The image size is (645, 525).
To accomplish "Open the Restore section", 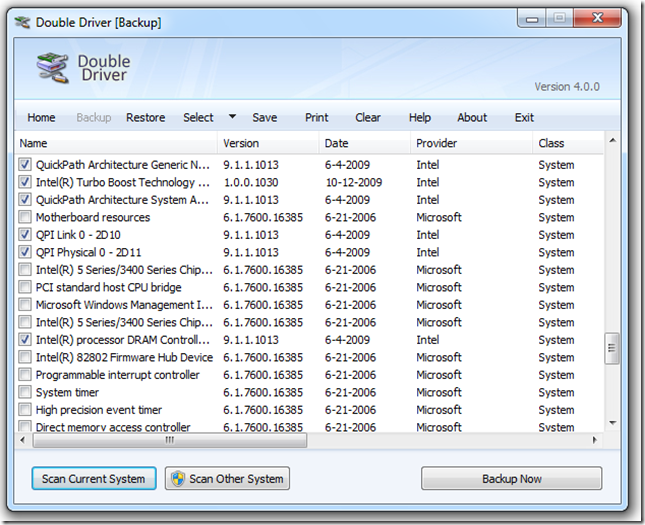I will tap(146, 118).
